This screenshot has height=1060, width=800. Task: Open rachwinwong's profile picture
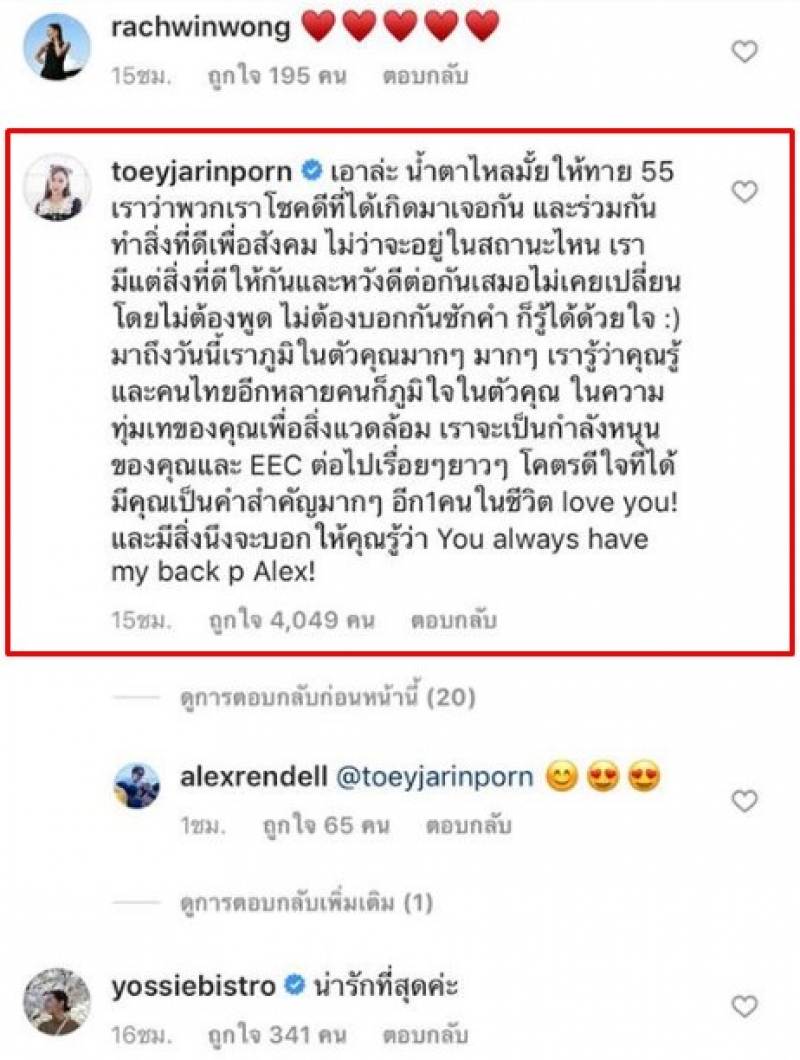[x=57, y=47]
